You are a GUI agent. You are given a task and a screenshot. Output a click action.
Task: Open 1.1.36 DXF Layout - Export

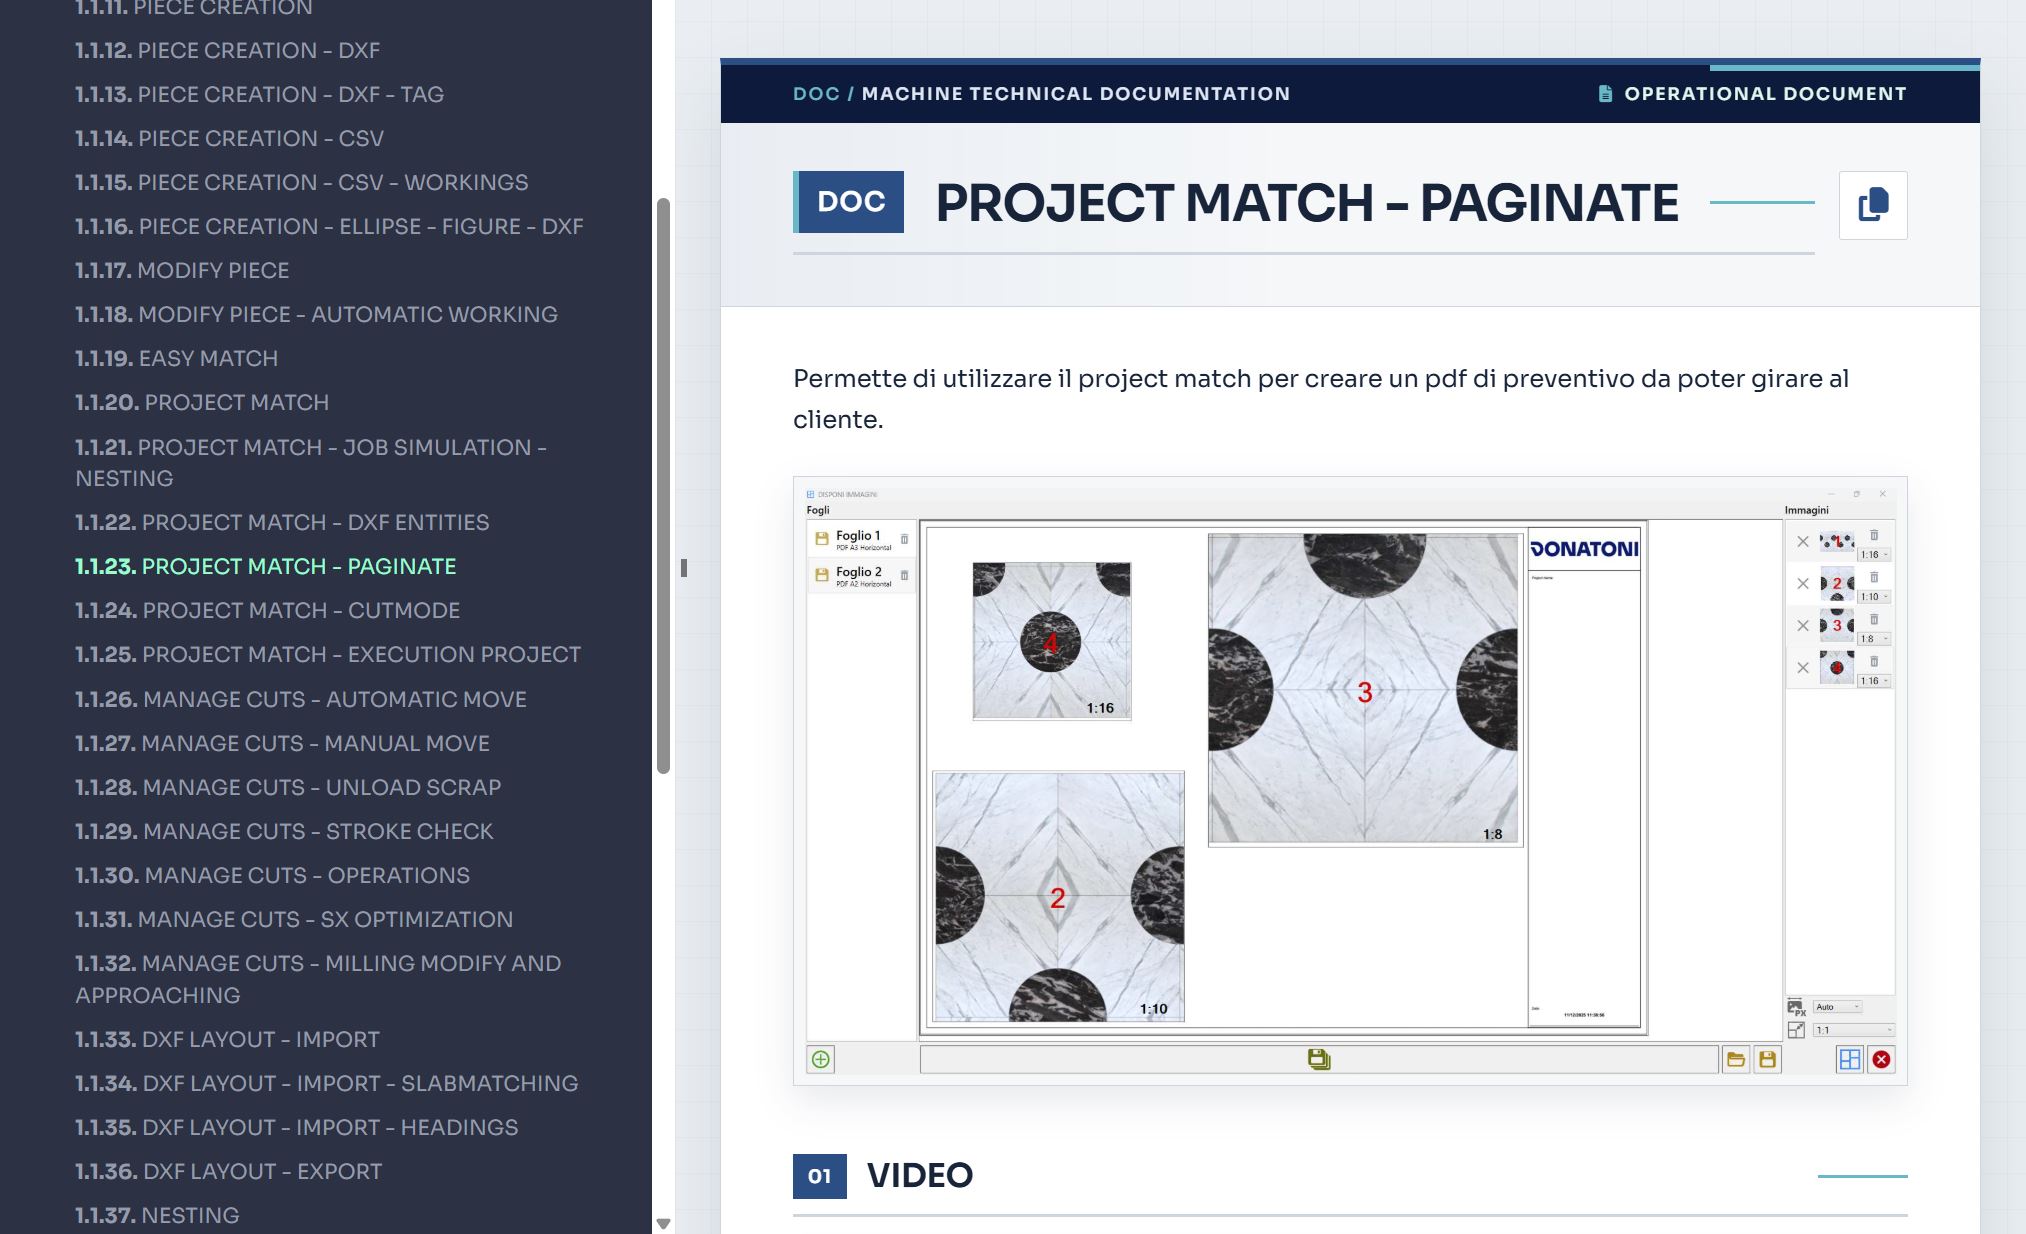[229, 1171]
